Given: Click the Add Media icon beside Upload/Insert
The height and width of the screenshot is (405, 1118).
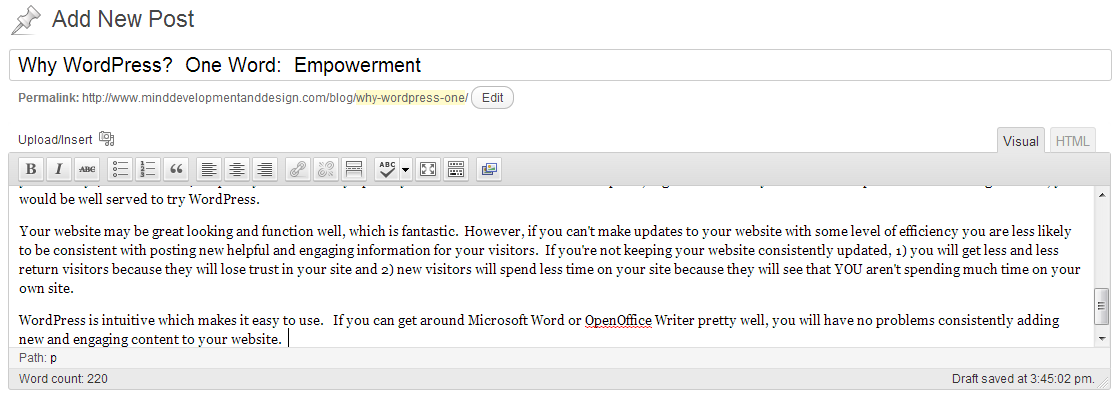Looking at the screenshot, I should [x=107, y=139].
